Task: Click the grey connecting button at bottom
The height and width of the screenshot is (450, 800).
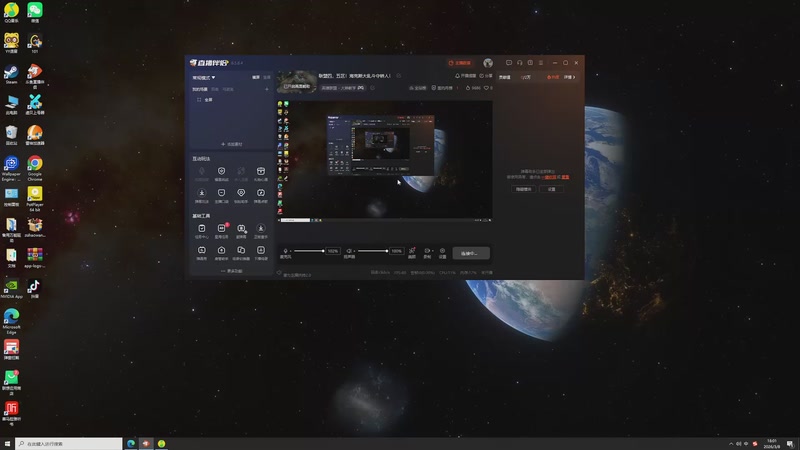Action: tap(471, 253)
